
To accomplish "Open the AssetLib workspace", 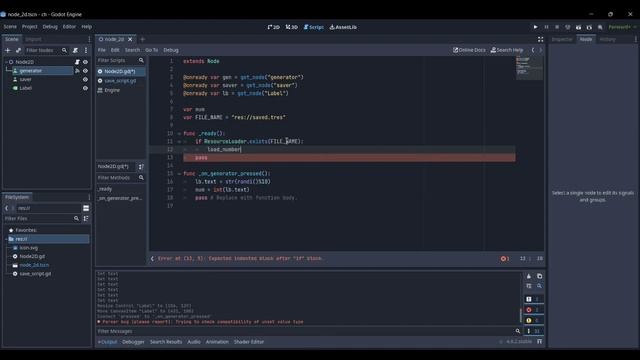I will pyautogui.click(x=343, y=27).
